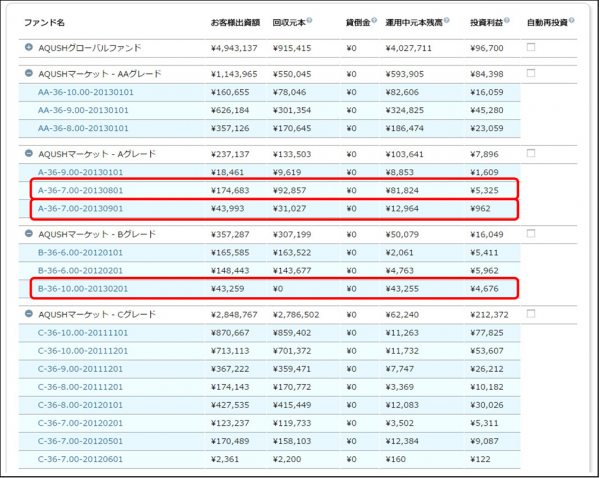
Task: Open fund C-36-10.00-20111101
Action: click(x=83, y=333)
